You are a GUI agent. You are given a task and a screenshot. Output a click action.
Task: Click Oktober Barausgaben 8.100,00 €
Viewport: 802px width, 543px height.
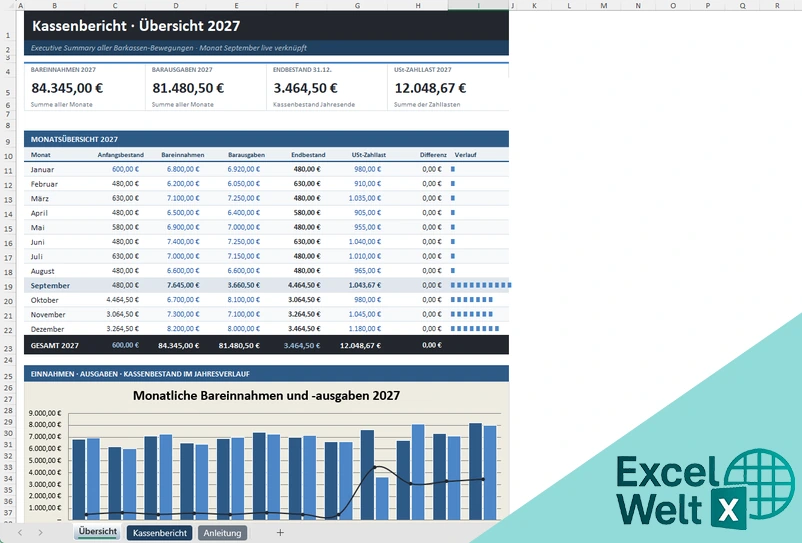243,300
